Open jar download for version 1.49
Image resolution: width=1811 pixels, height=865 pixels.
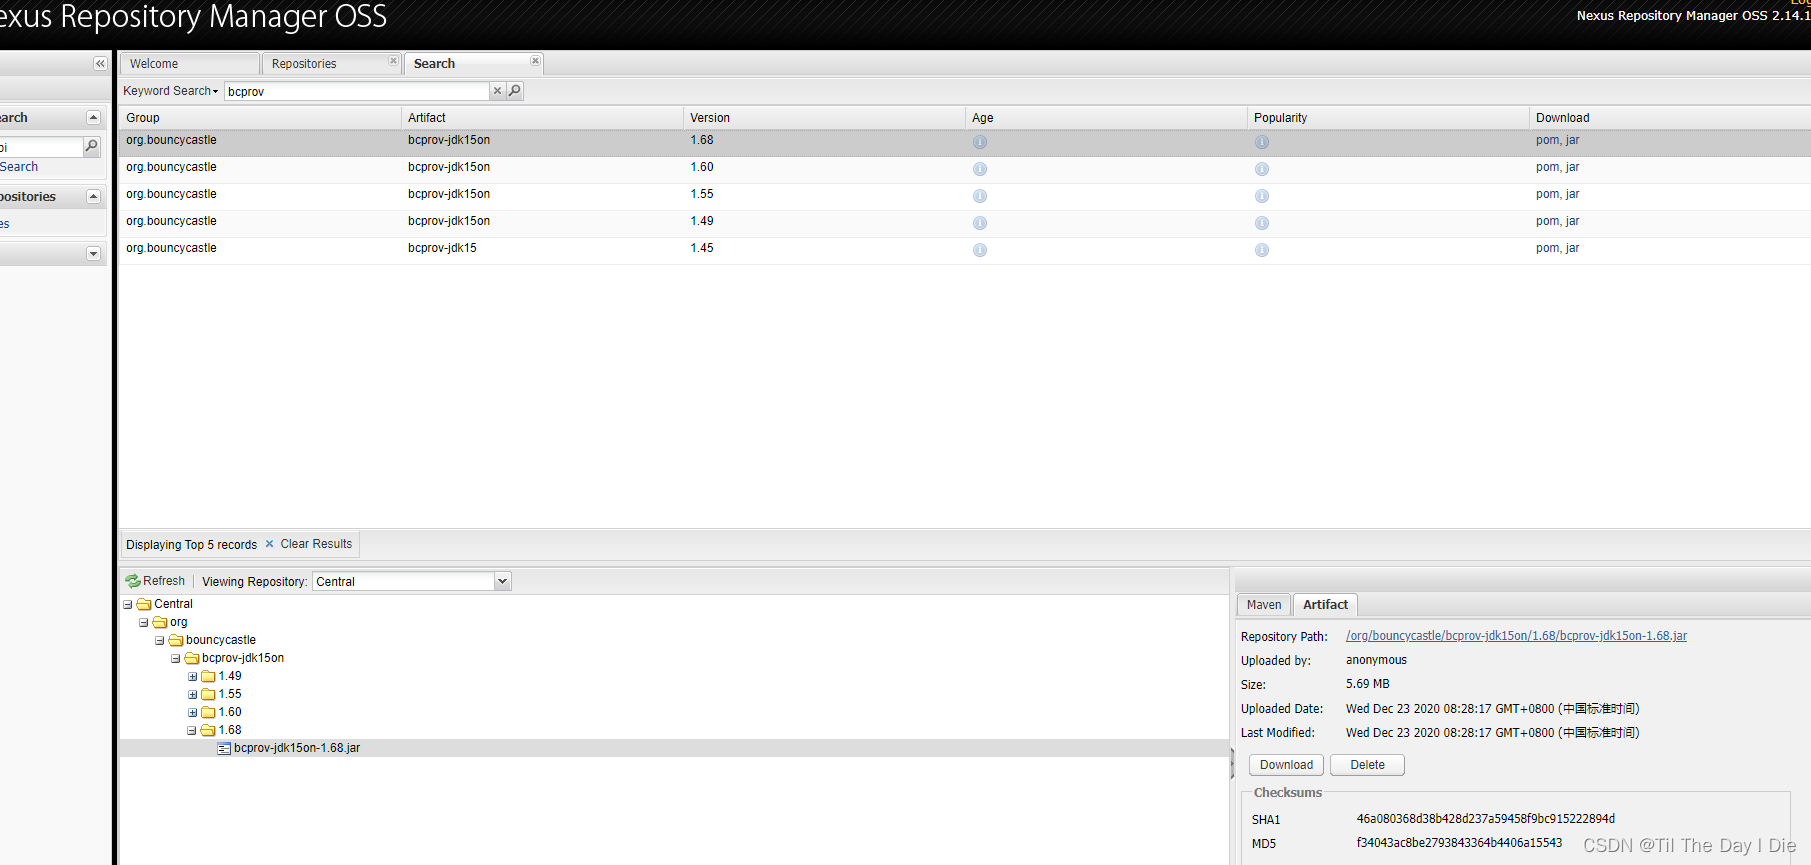point(1573,221)
